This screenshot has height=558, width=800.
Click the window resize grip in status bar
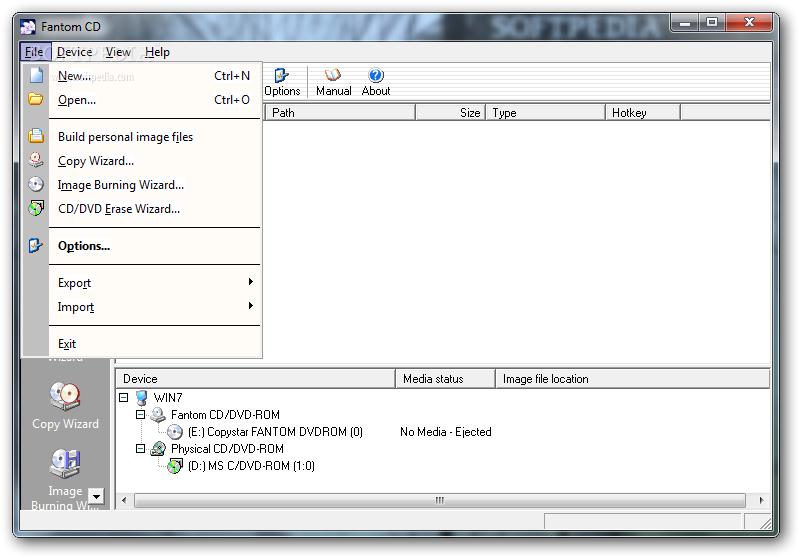click(x=765, y=523)
